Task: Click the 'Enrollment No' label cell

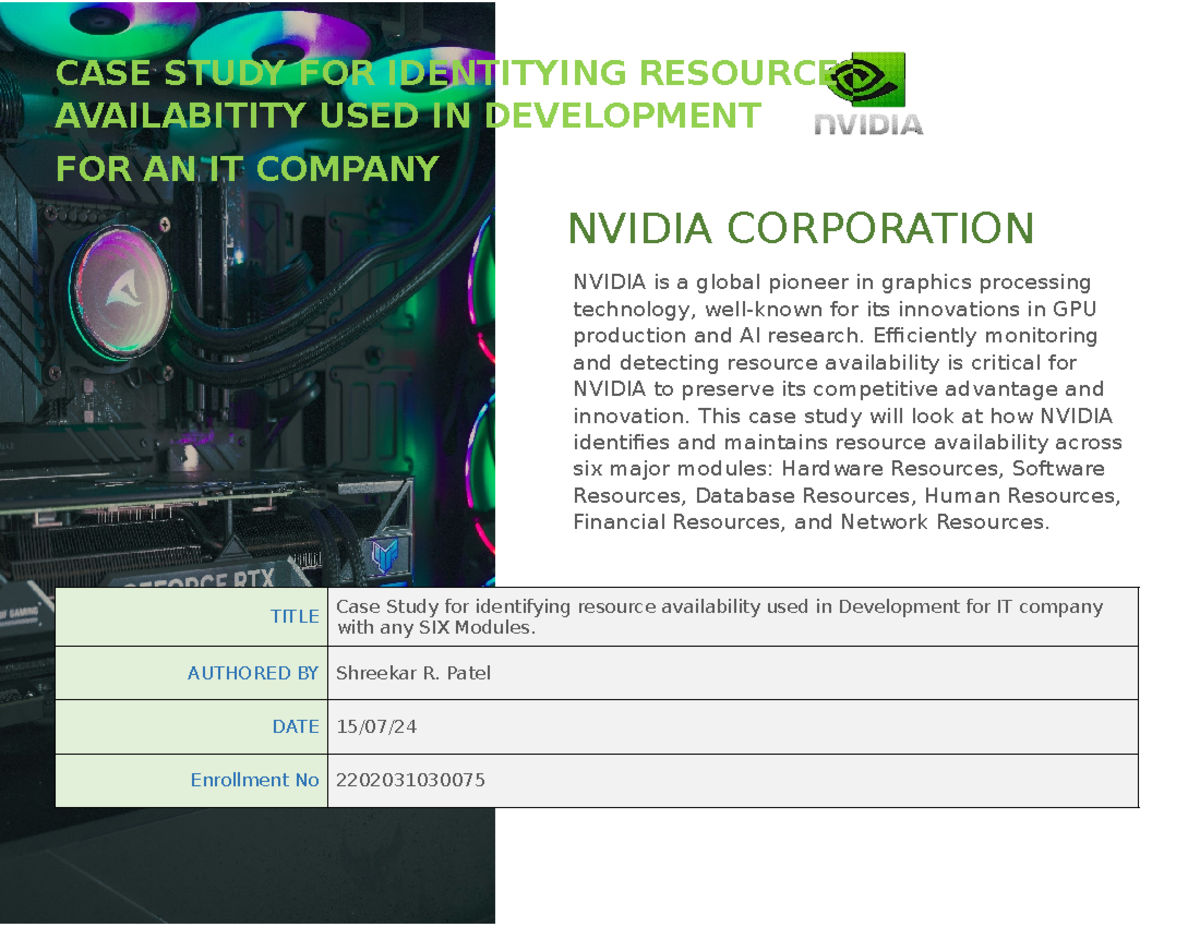Action: 191,780
